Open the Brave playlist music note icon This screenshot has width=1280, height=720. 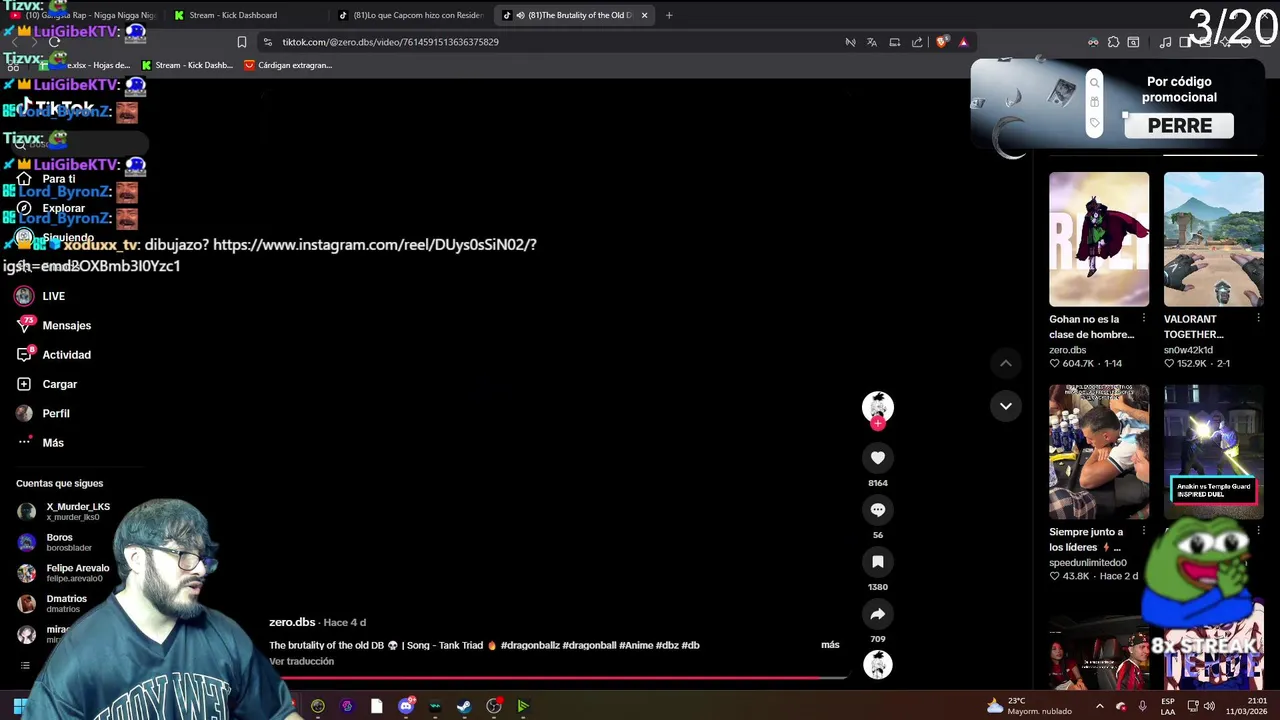[x=1165, y=42]
